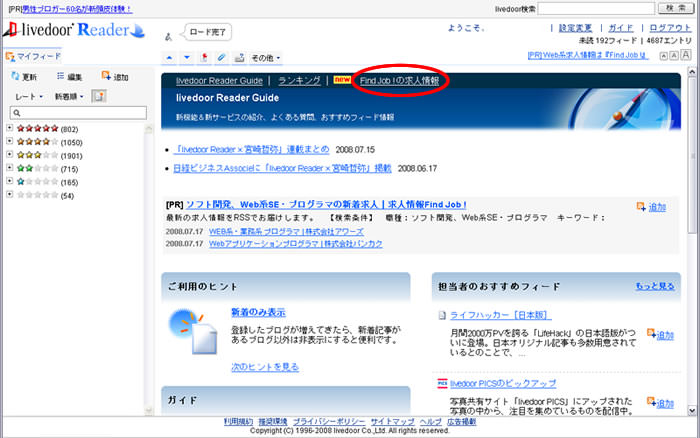The image size is (700, 438).
Task: Open the その他 dropdown menu
Action: (x=265, y=58)
